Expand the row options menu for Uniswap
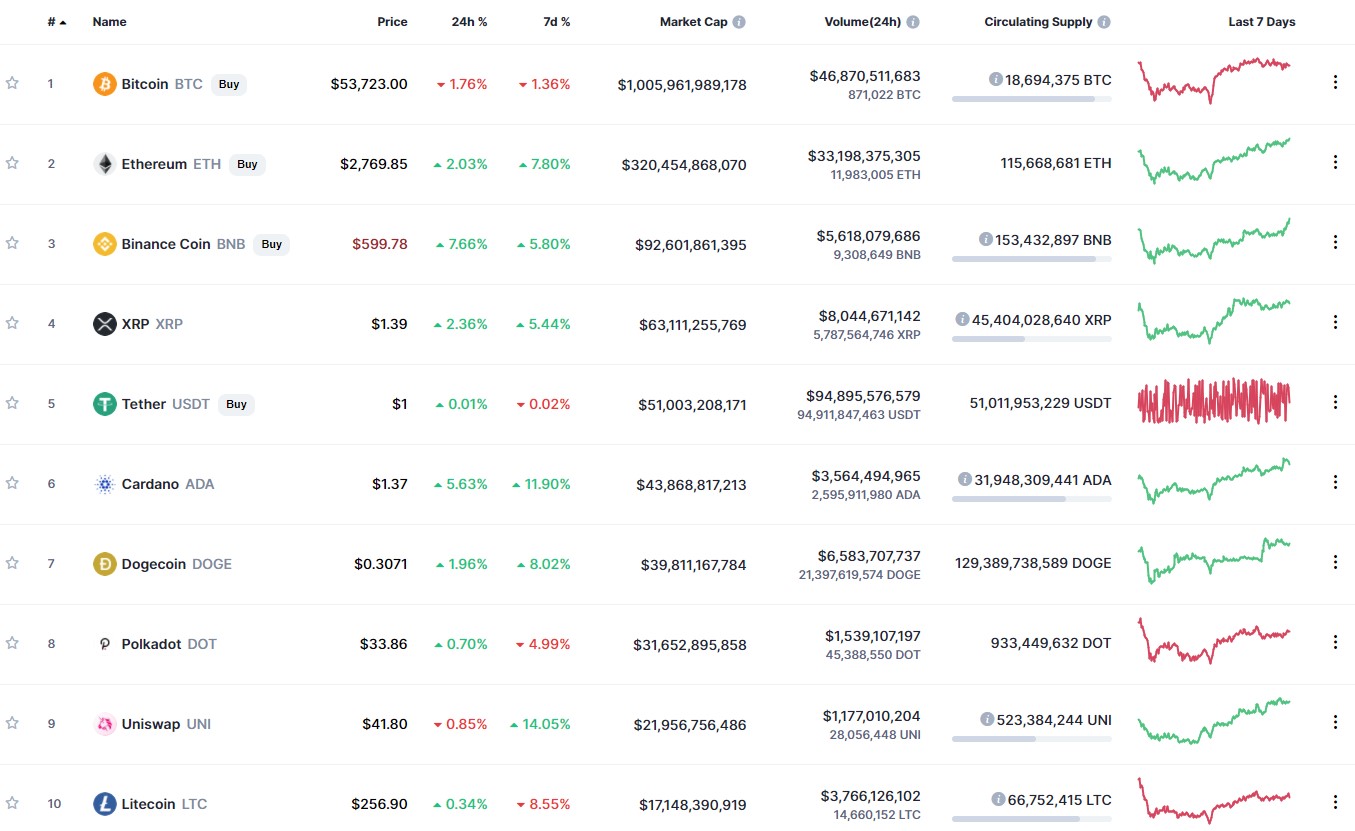This screenshot has height=831, width=1355. point(1335,719)
